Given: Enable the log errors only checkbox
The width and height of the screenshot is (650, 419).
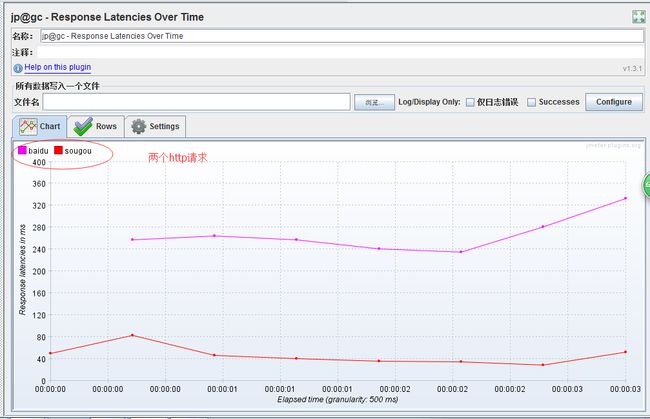Looking at the screenshot, I should (x=470, y=102).
